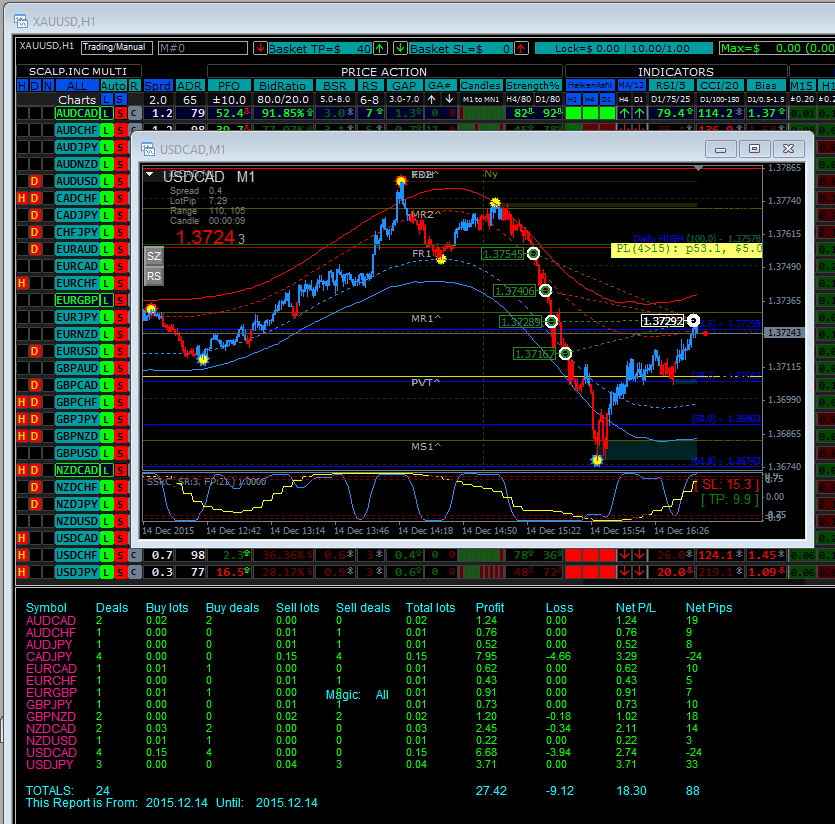The height and width of the screenshot is (824, 835).
Task: Sort by the CCI/20 column header
Action: tap(719, 86)
